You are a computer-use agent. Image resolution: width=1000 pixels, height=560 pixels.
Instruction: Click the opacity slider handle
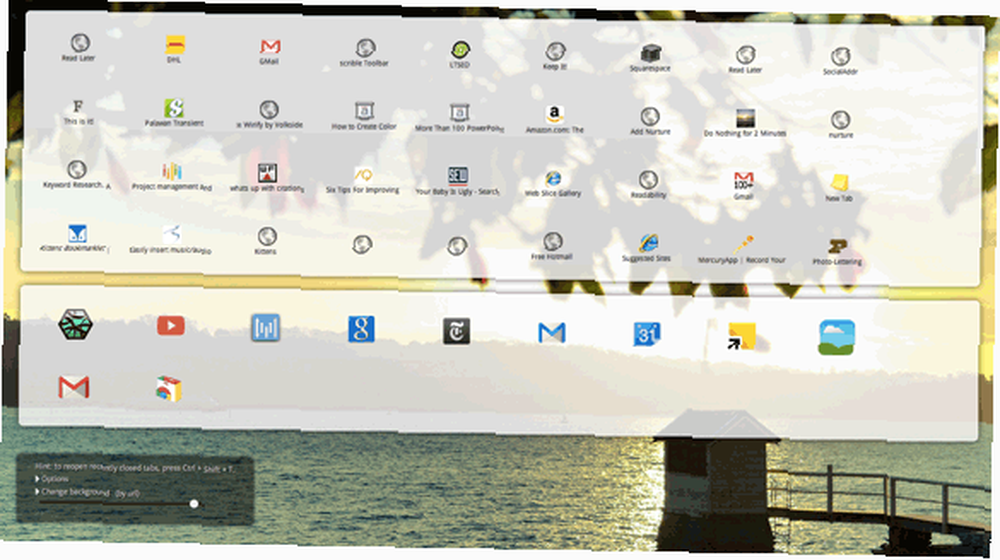tap(194, 504)
